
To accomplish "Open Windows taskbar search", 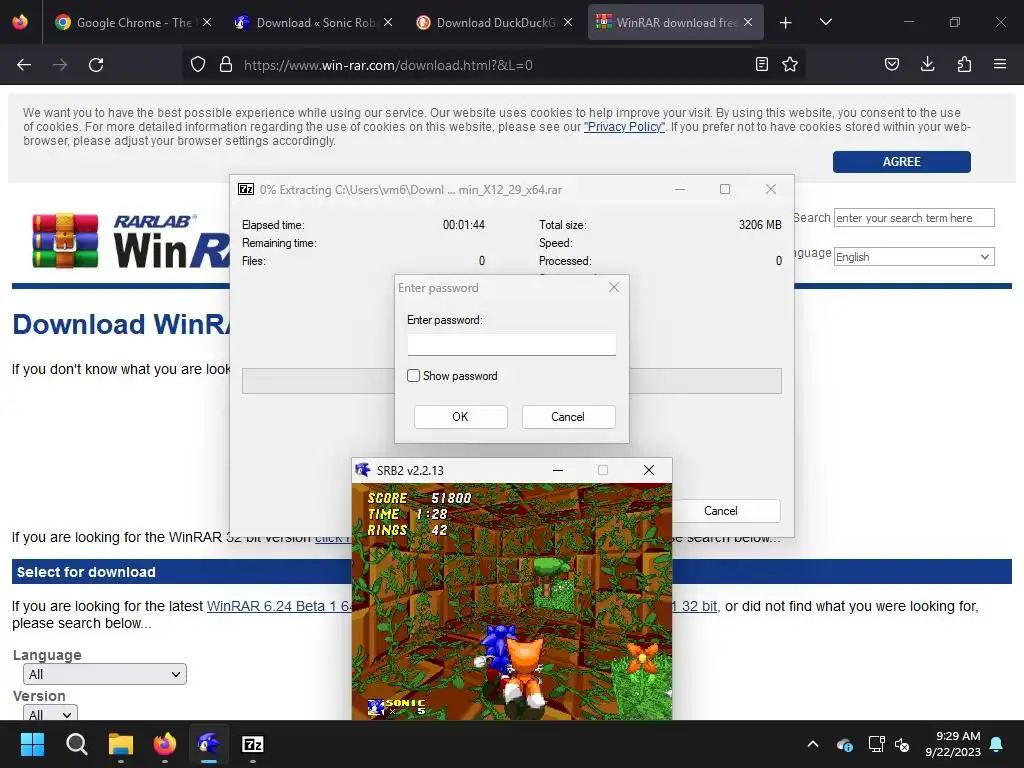I will 76,744.
